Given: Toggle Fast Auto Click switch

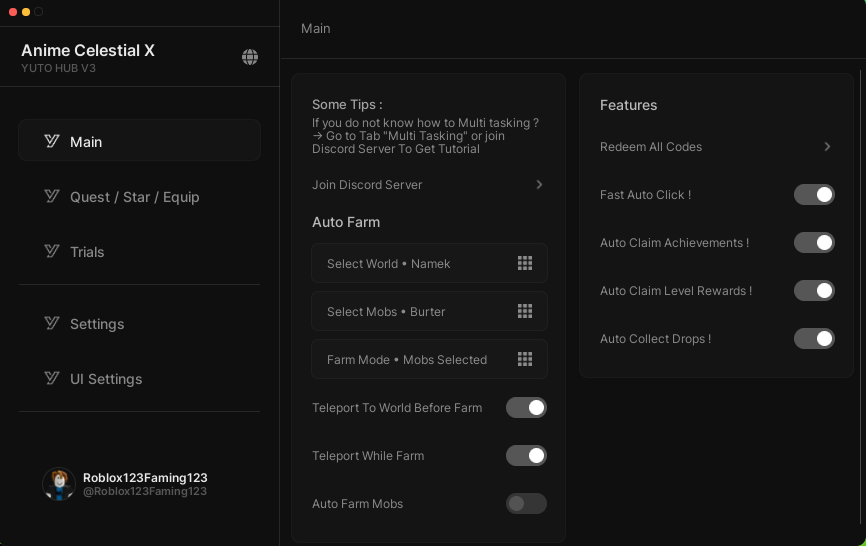Looking at the screenshot, I should pyautogui.click(x=814, y=194).
